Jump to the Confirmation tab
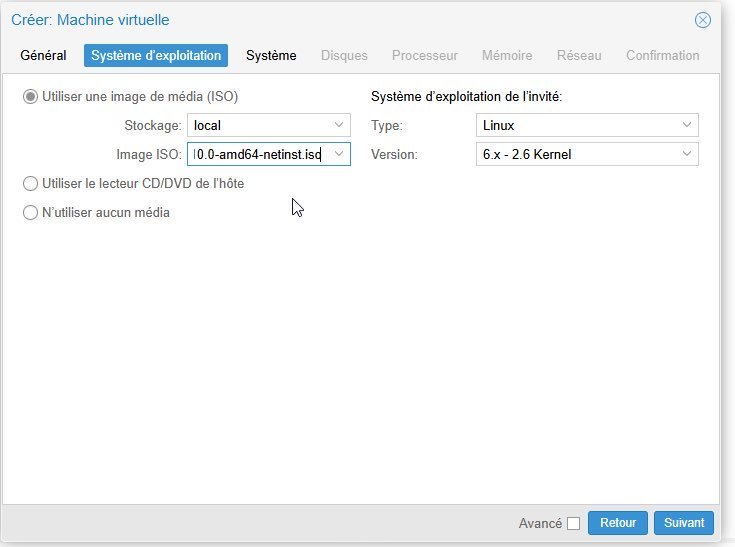Viewport: 735px width, 547px height. (x=662, y=56)
